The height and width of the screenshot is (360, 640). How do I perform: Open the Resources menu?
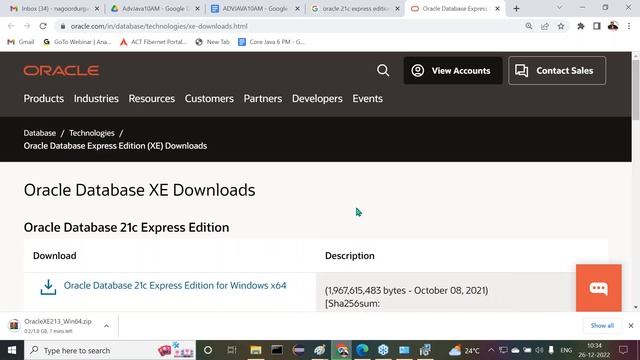(151, 98)
